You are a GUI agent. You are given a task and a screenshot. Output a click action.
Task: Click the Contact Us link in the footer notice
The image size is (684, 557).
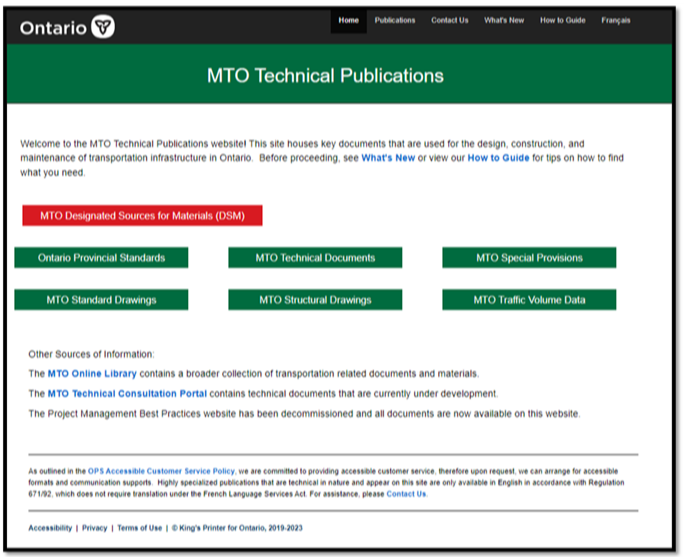pyautogui.click(x=406, y=494)
